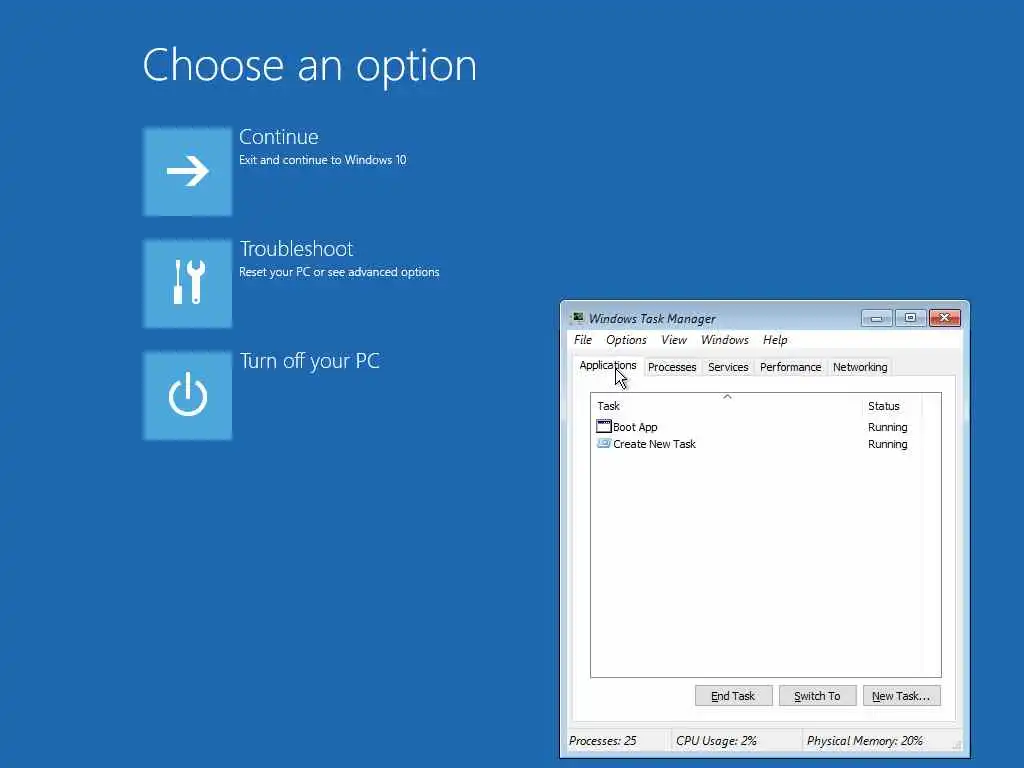Click the End Task button
The width and height of the screenshot is (1024, 768).
pyautogui.click(x=733, y=696)
